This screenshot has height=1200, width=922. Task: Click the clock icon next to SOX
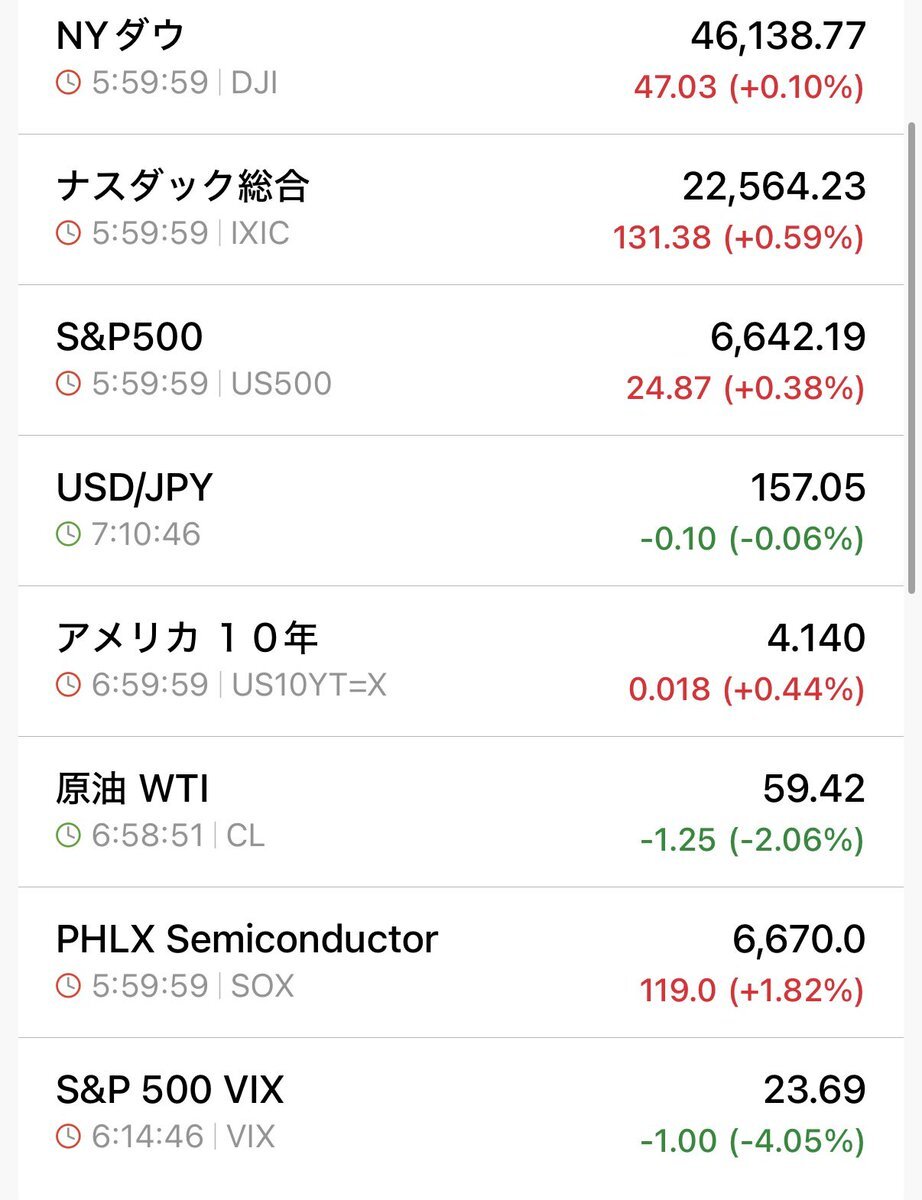[68, 987]
